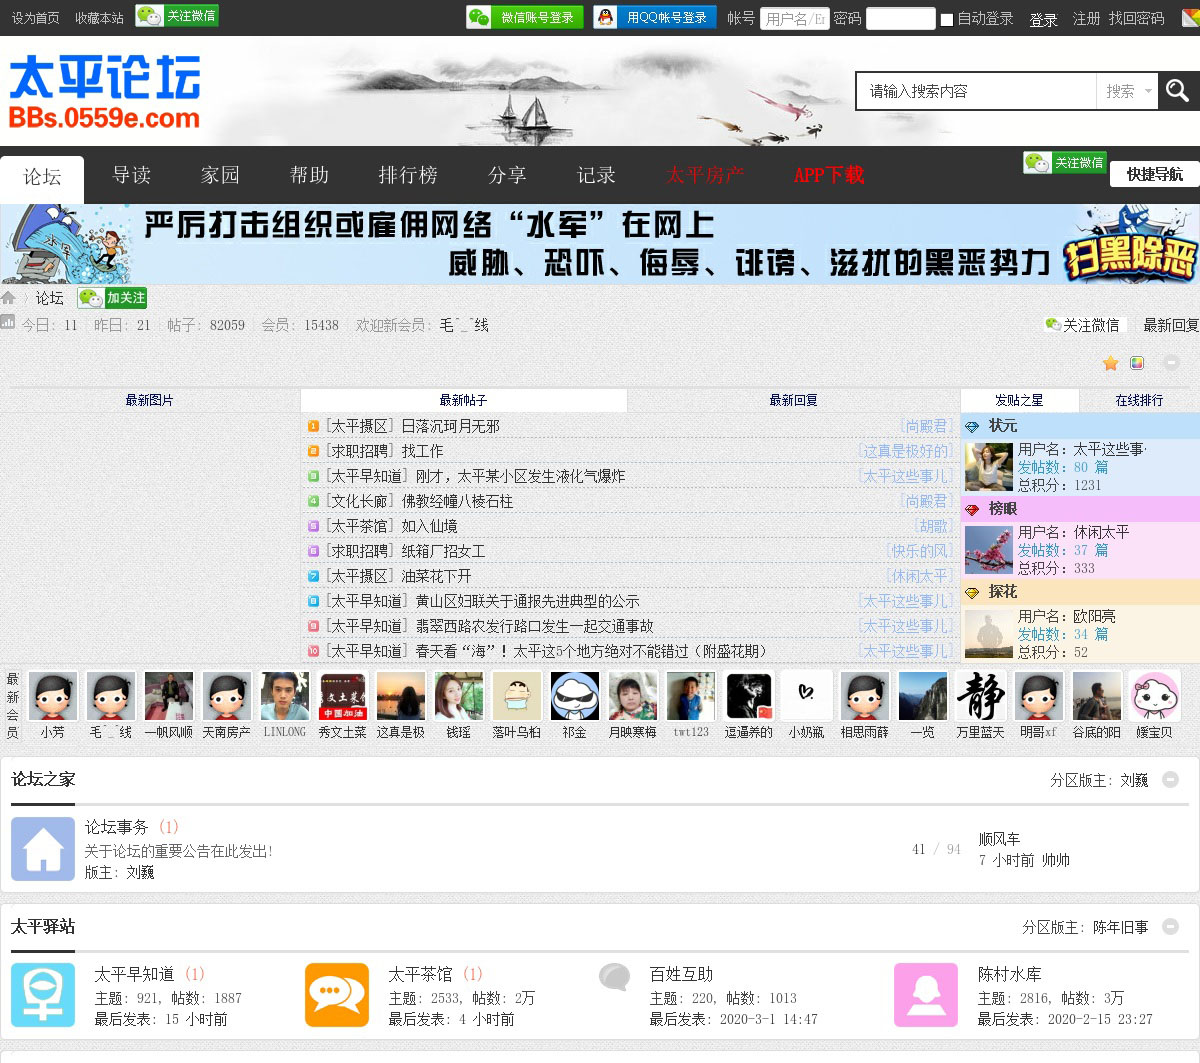Click the search content input field
Image resolution: width=1200 pixels, height=1063 pixels.
[977, 91]
